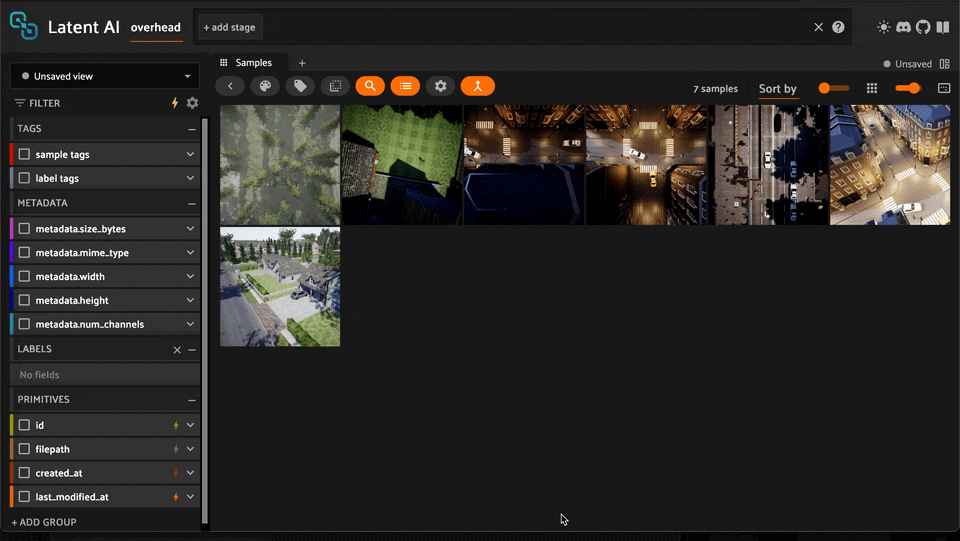Screen dimensions: 960x541
Task: Adjust the grid zoom slider at right
Action: click(908, 88)
